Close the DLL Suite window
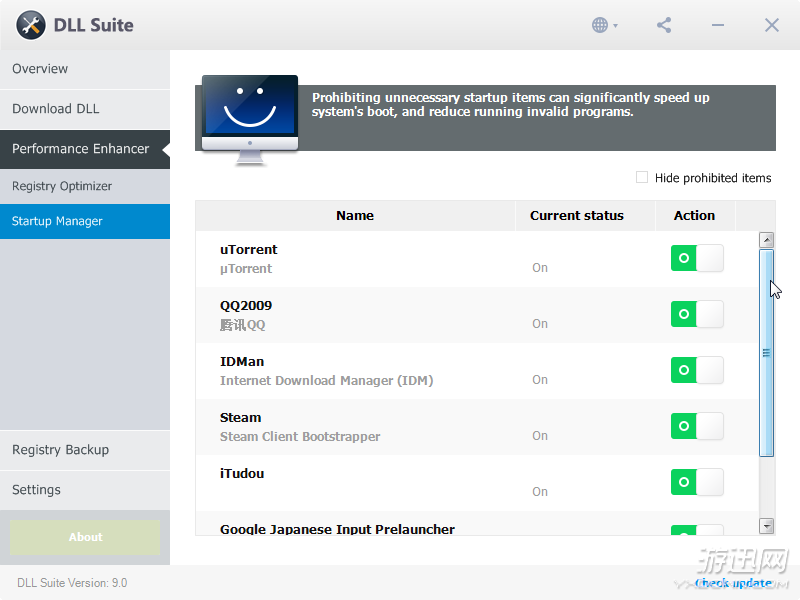800x600 pixels. [x=771, y=25]
